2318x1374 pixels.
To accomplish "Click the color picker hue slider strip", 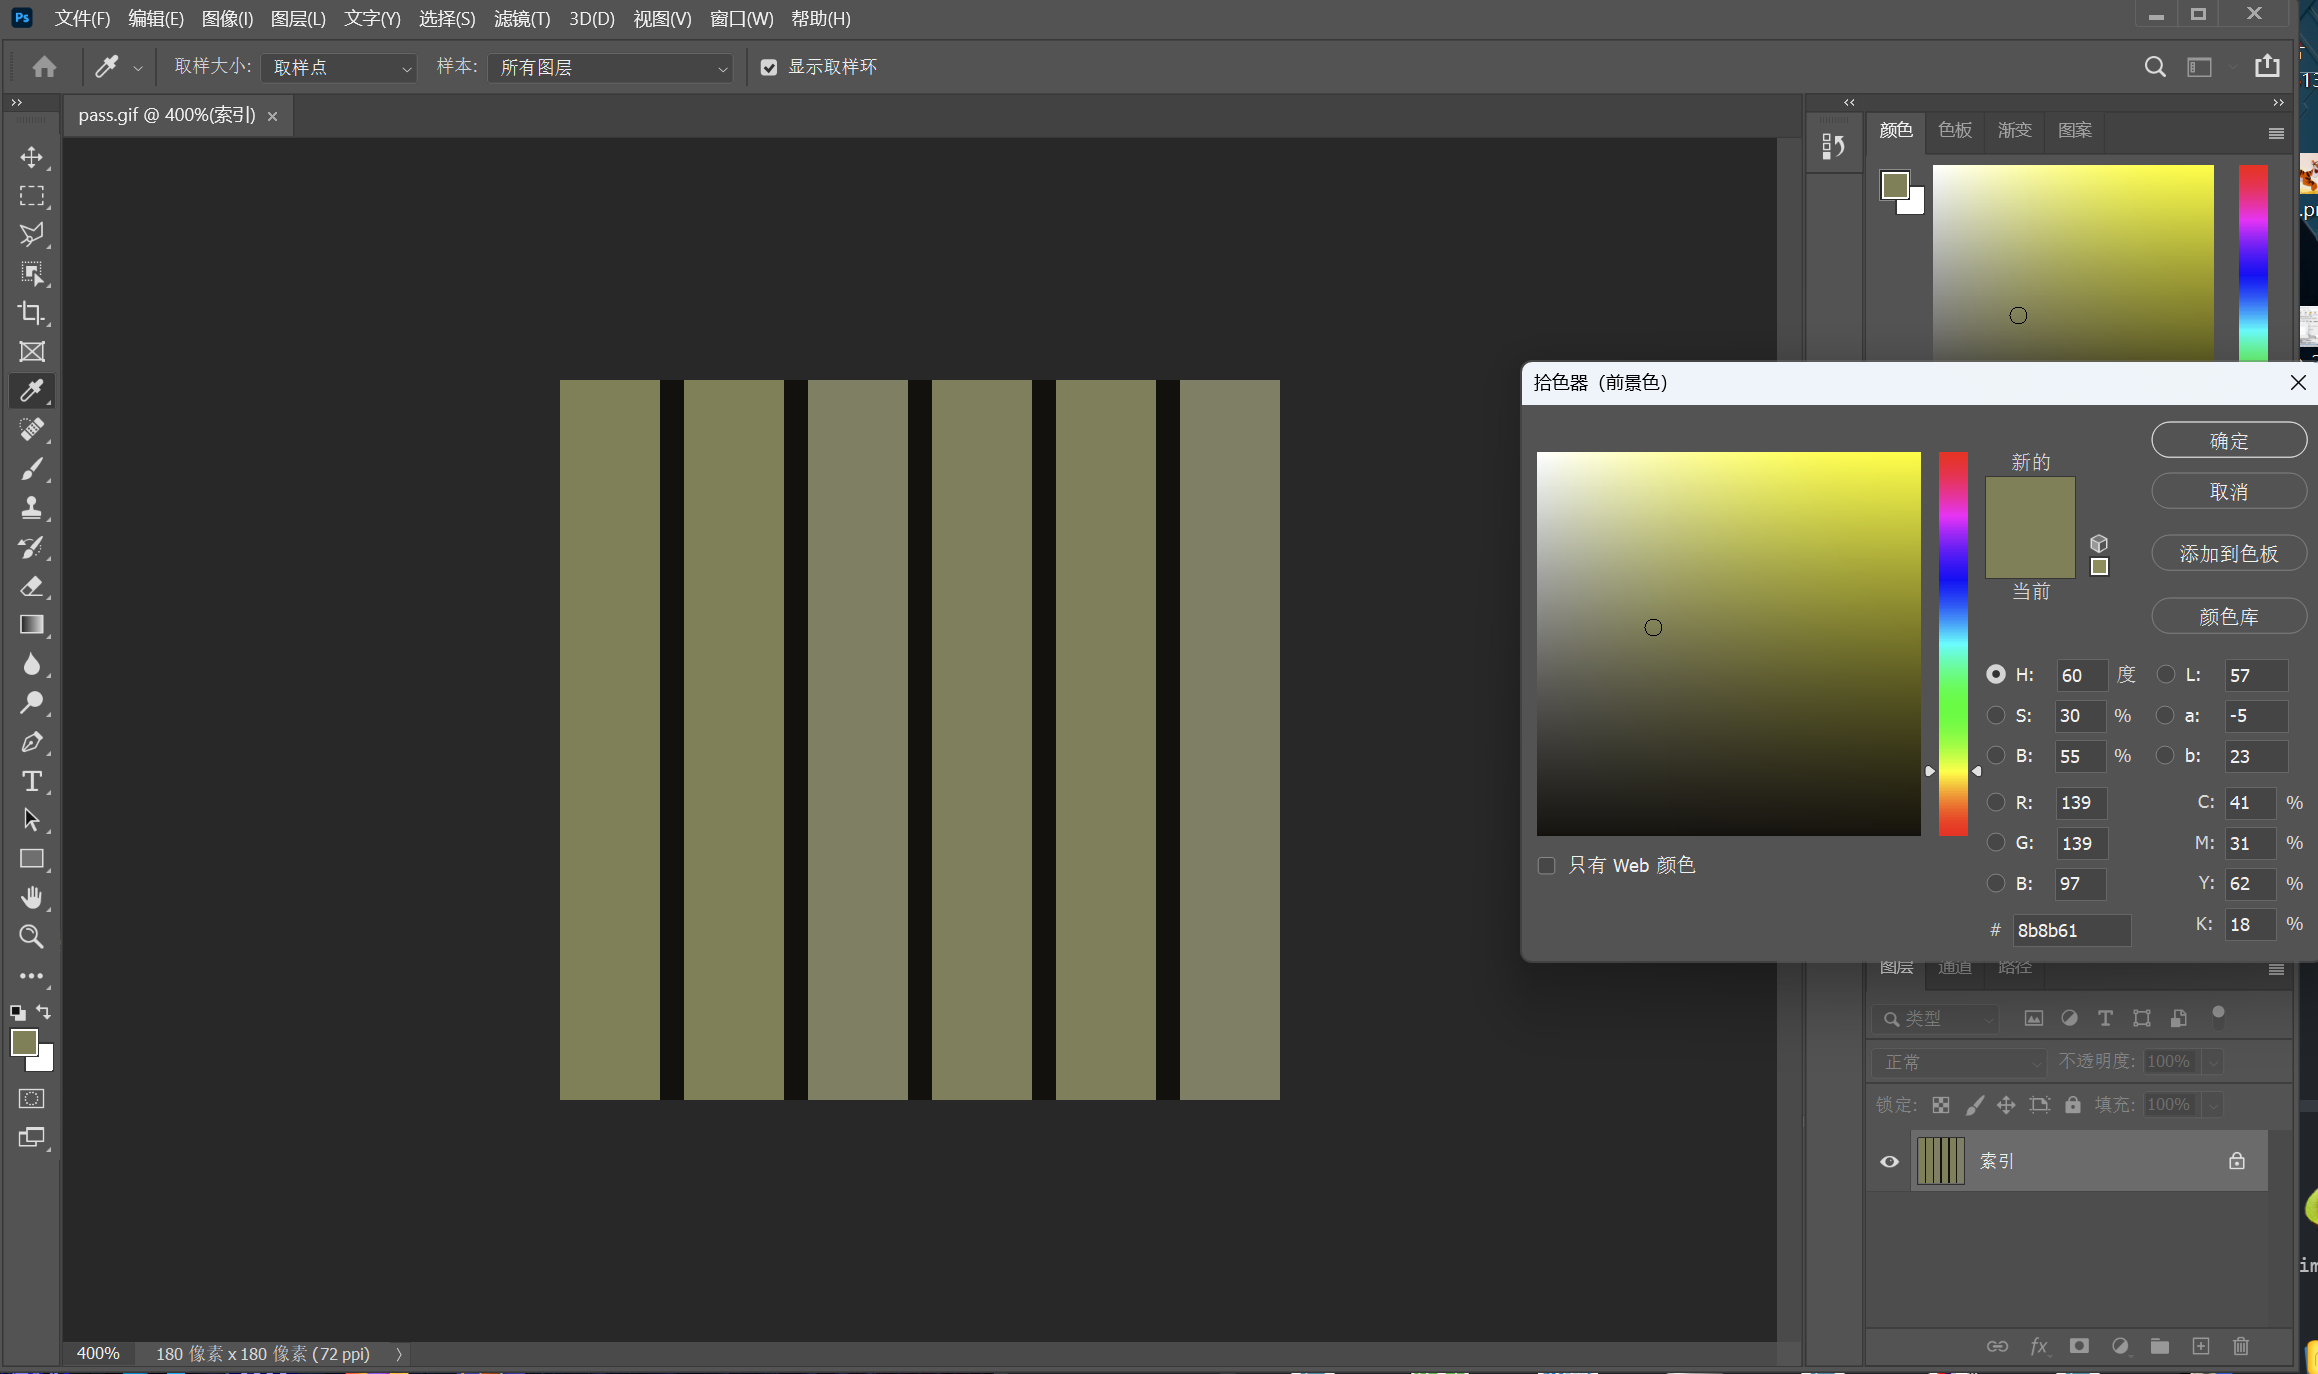I will pos(1953,644).
